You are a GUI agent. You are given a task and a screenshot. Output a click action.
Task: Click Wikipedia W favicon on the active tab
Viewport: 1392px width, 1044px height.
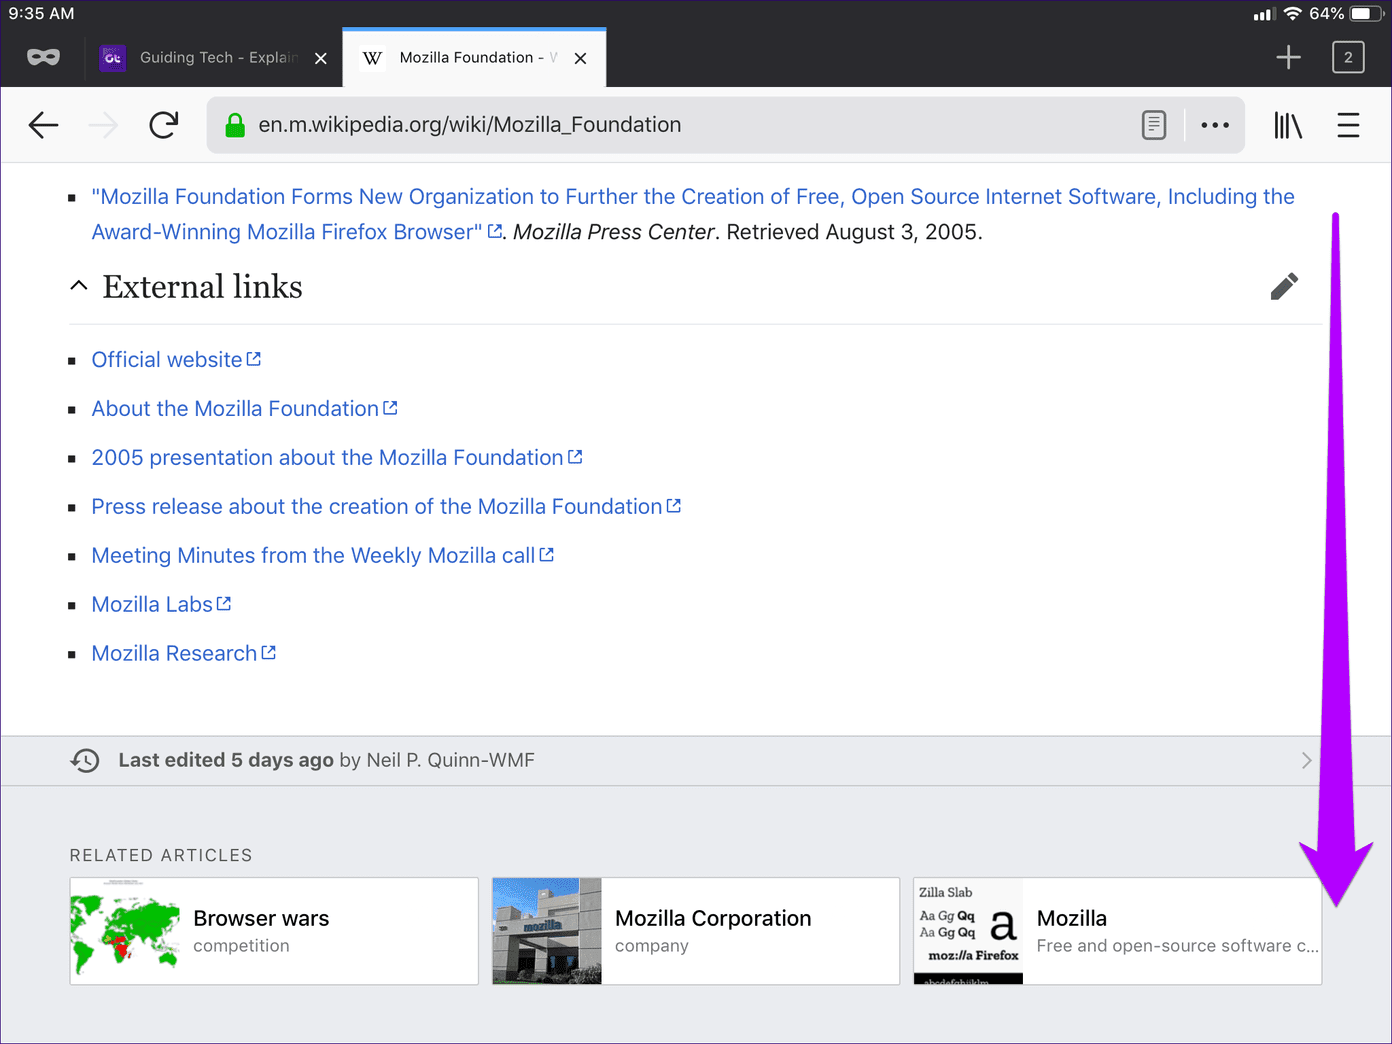click(372, 58)
